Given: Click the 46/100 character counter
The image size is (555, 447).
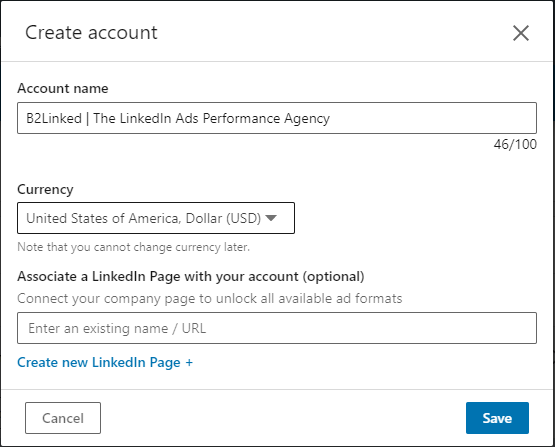Looking at the screenshot, I should click(x=515, y=144).
